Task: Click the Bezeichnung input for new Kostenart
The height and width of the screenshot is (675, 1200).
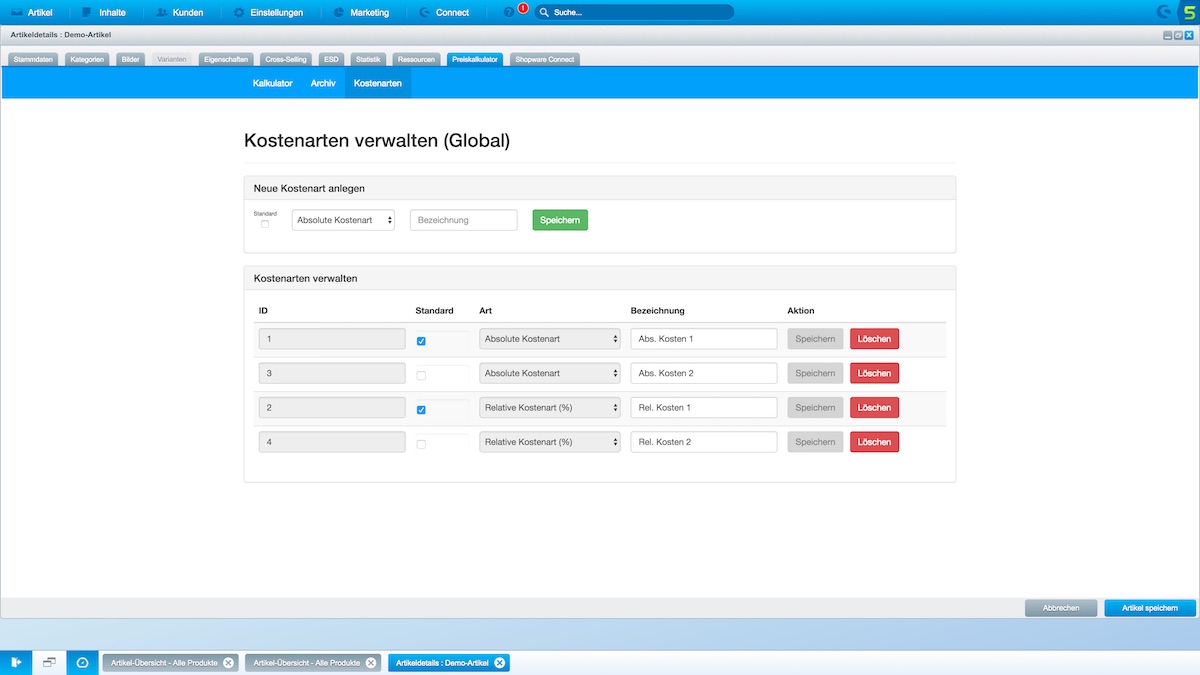Action: [463, 220]
